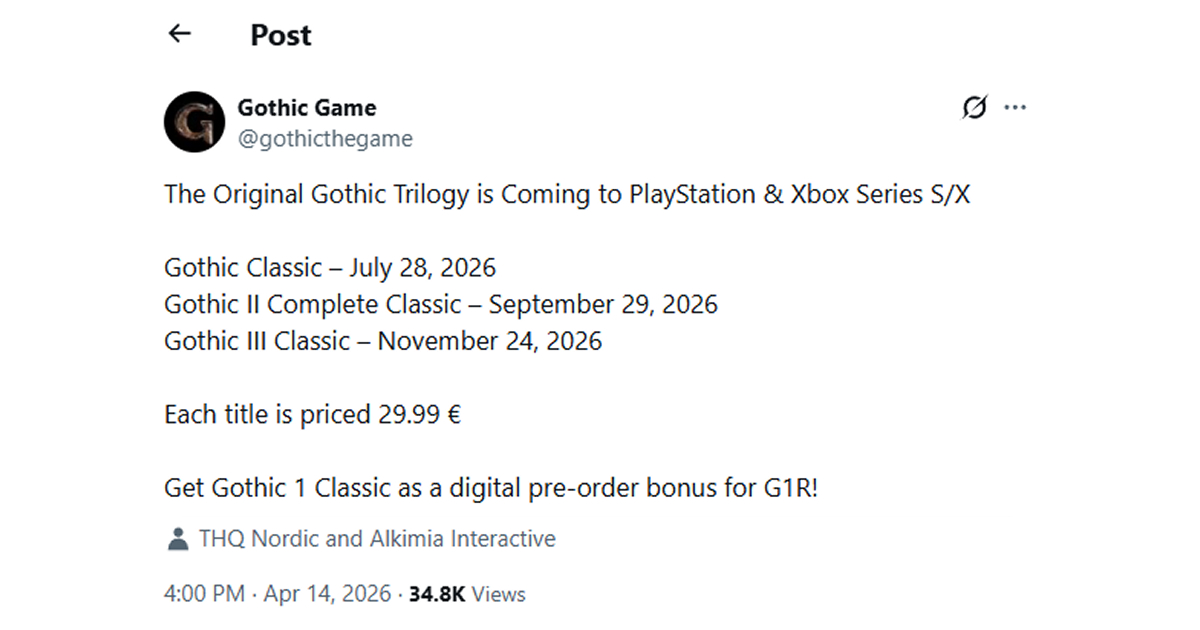1200x630 pixels.
Task: Click the Apr 14, 2026 date
Action: [x=327, y=594]
